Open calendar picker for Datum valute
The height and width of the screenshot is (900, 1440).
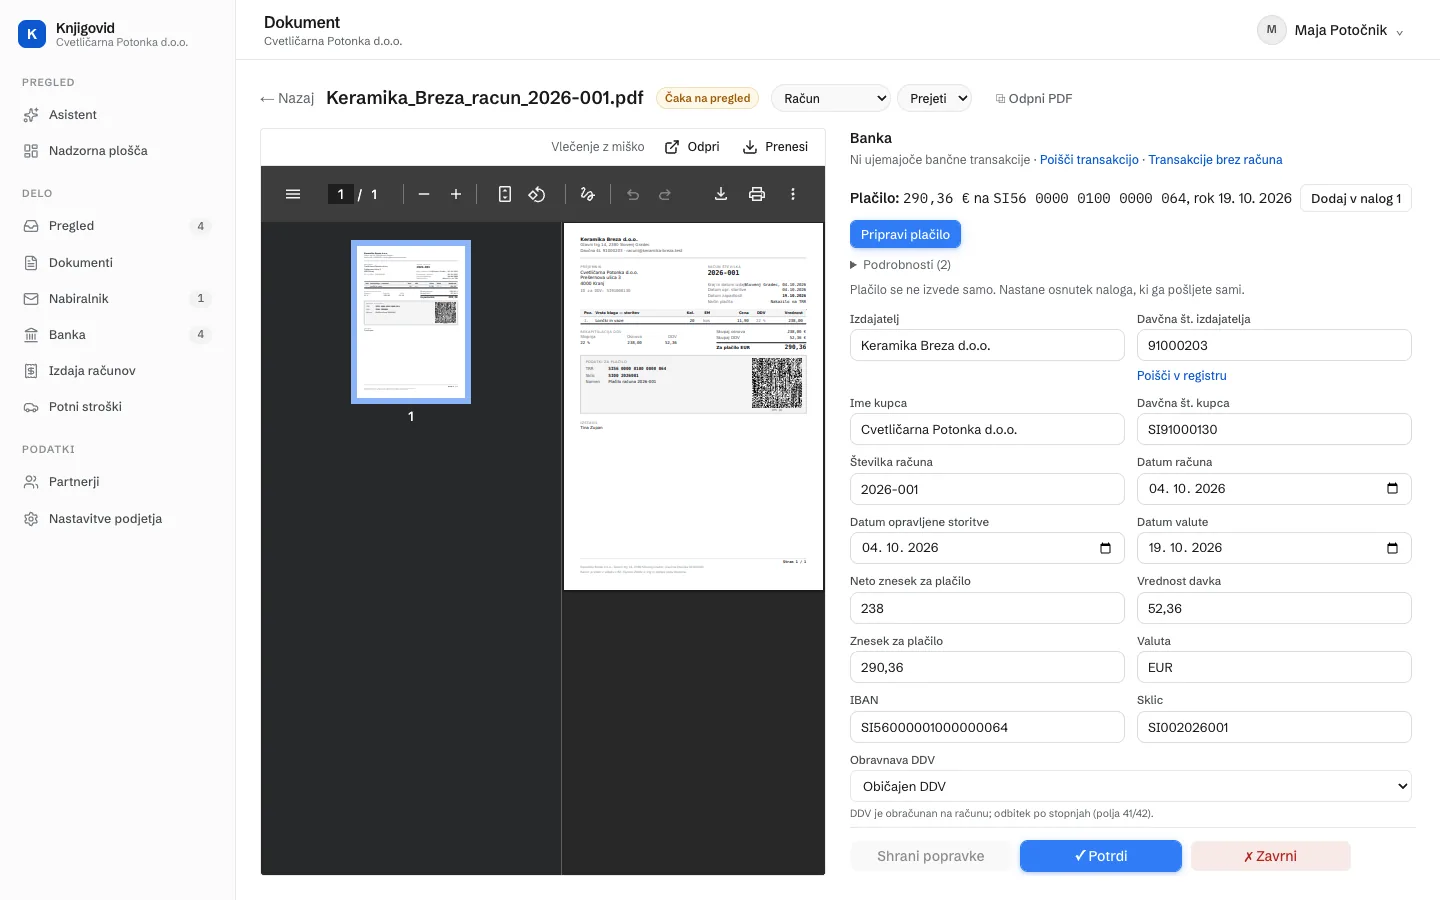pyautogui.click(x=1392, y=548)
